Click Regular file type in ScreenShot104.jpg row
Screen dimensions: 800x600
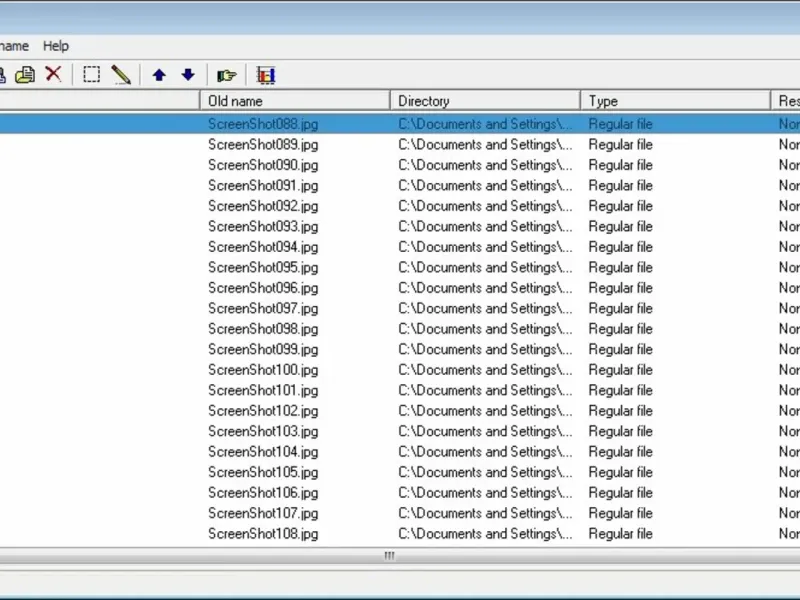click(620, 452)
